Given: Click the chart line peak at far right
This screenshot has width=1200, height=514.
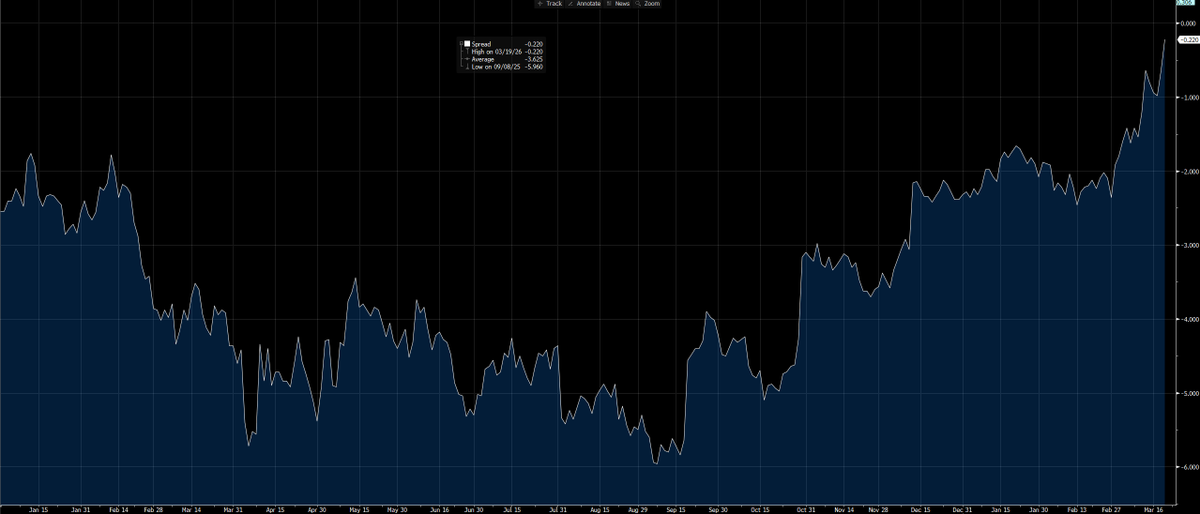Looking at the screenshot, I should (1165, 40).
